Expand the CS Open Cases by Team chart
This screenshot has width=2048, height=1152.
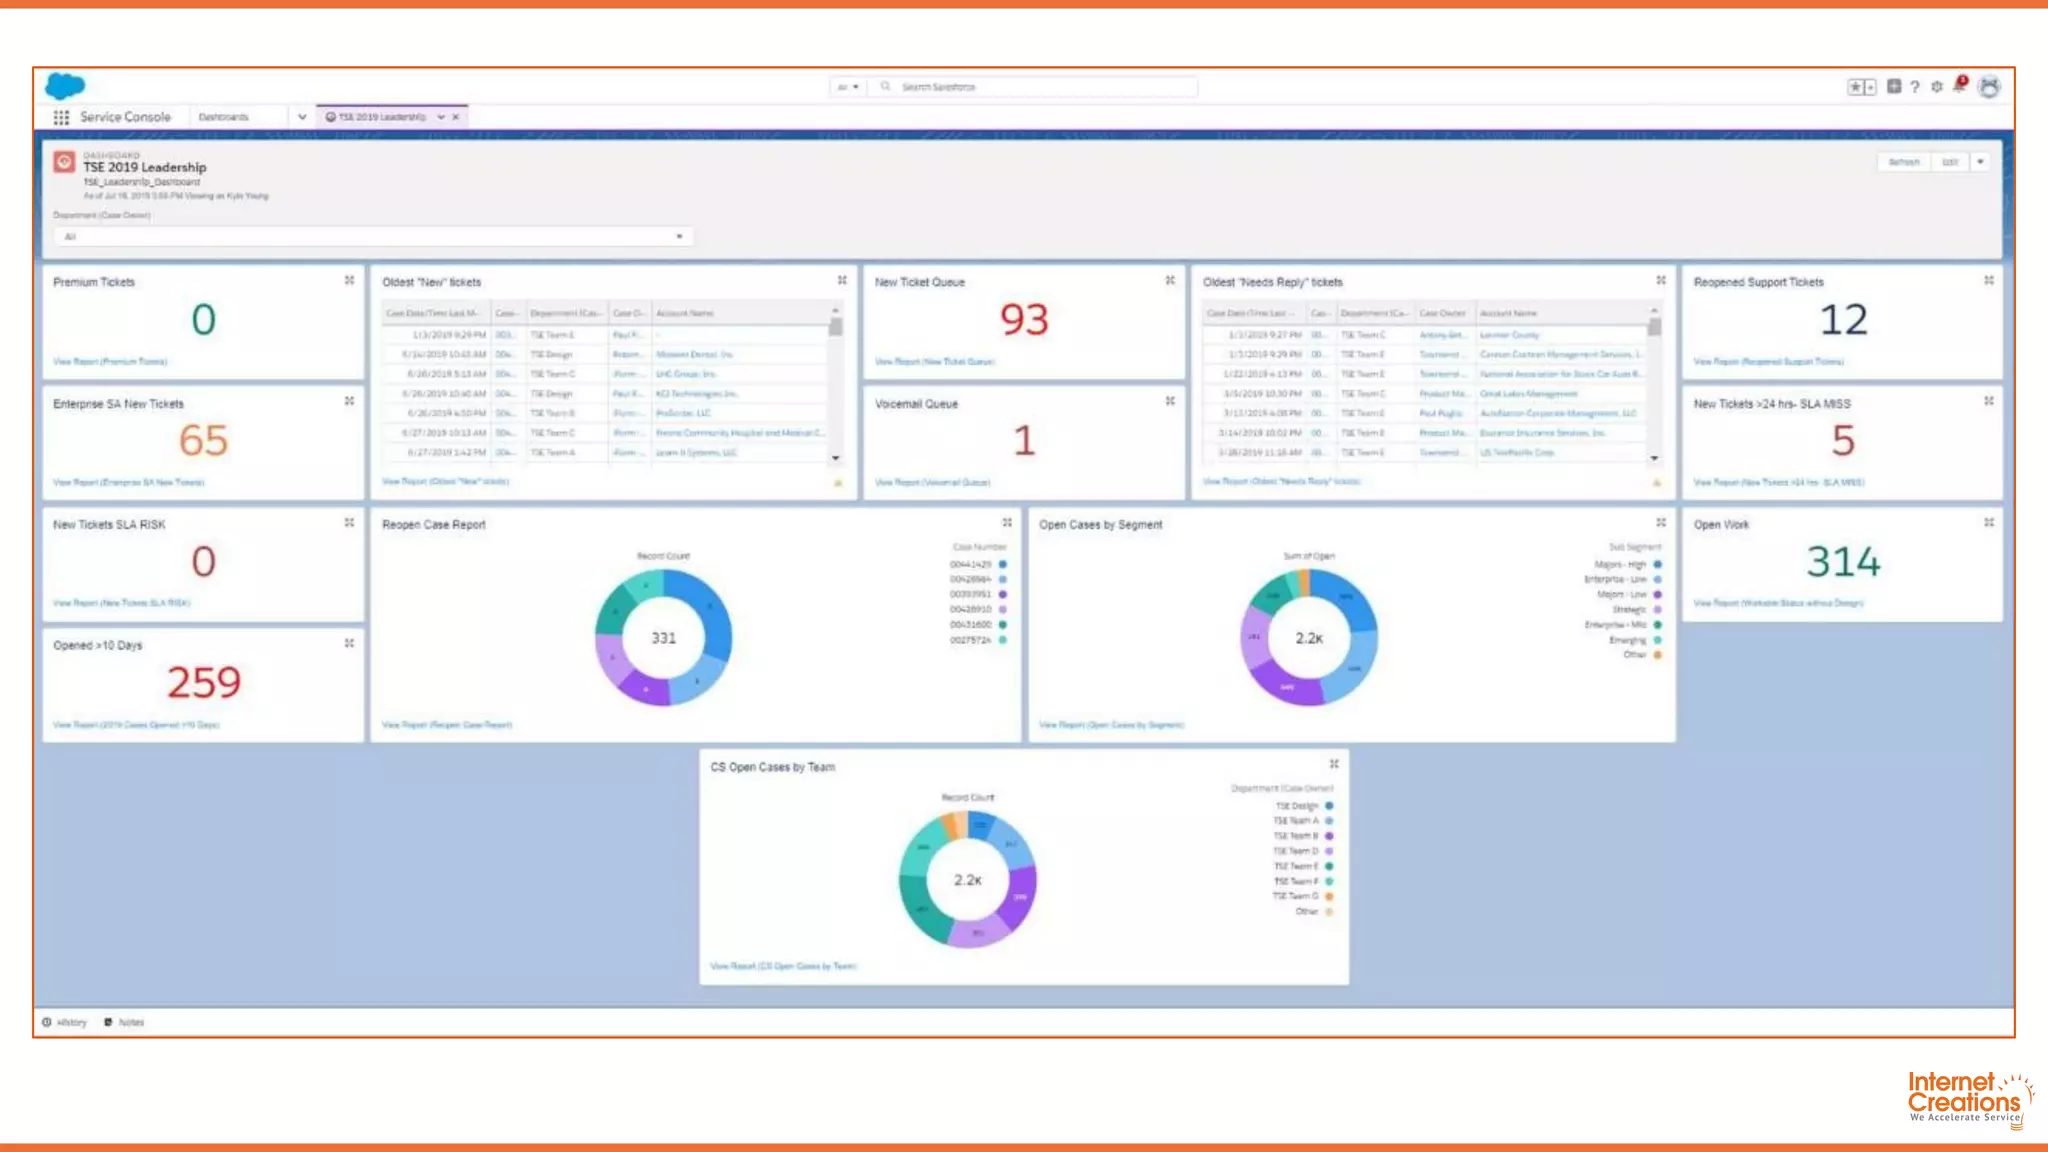(x=1334, y=764)
